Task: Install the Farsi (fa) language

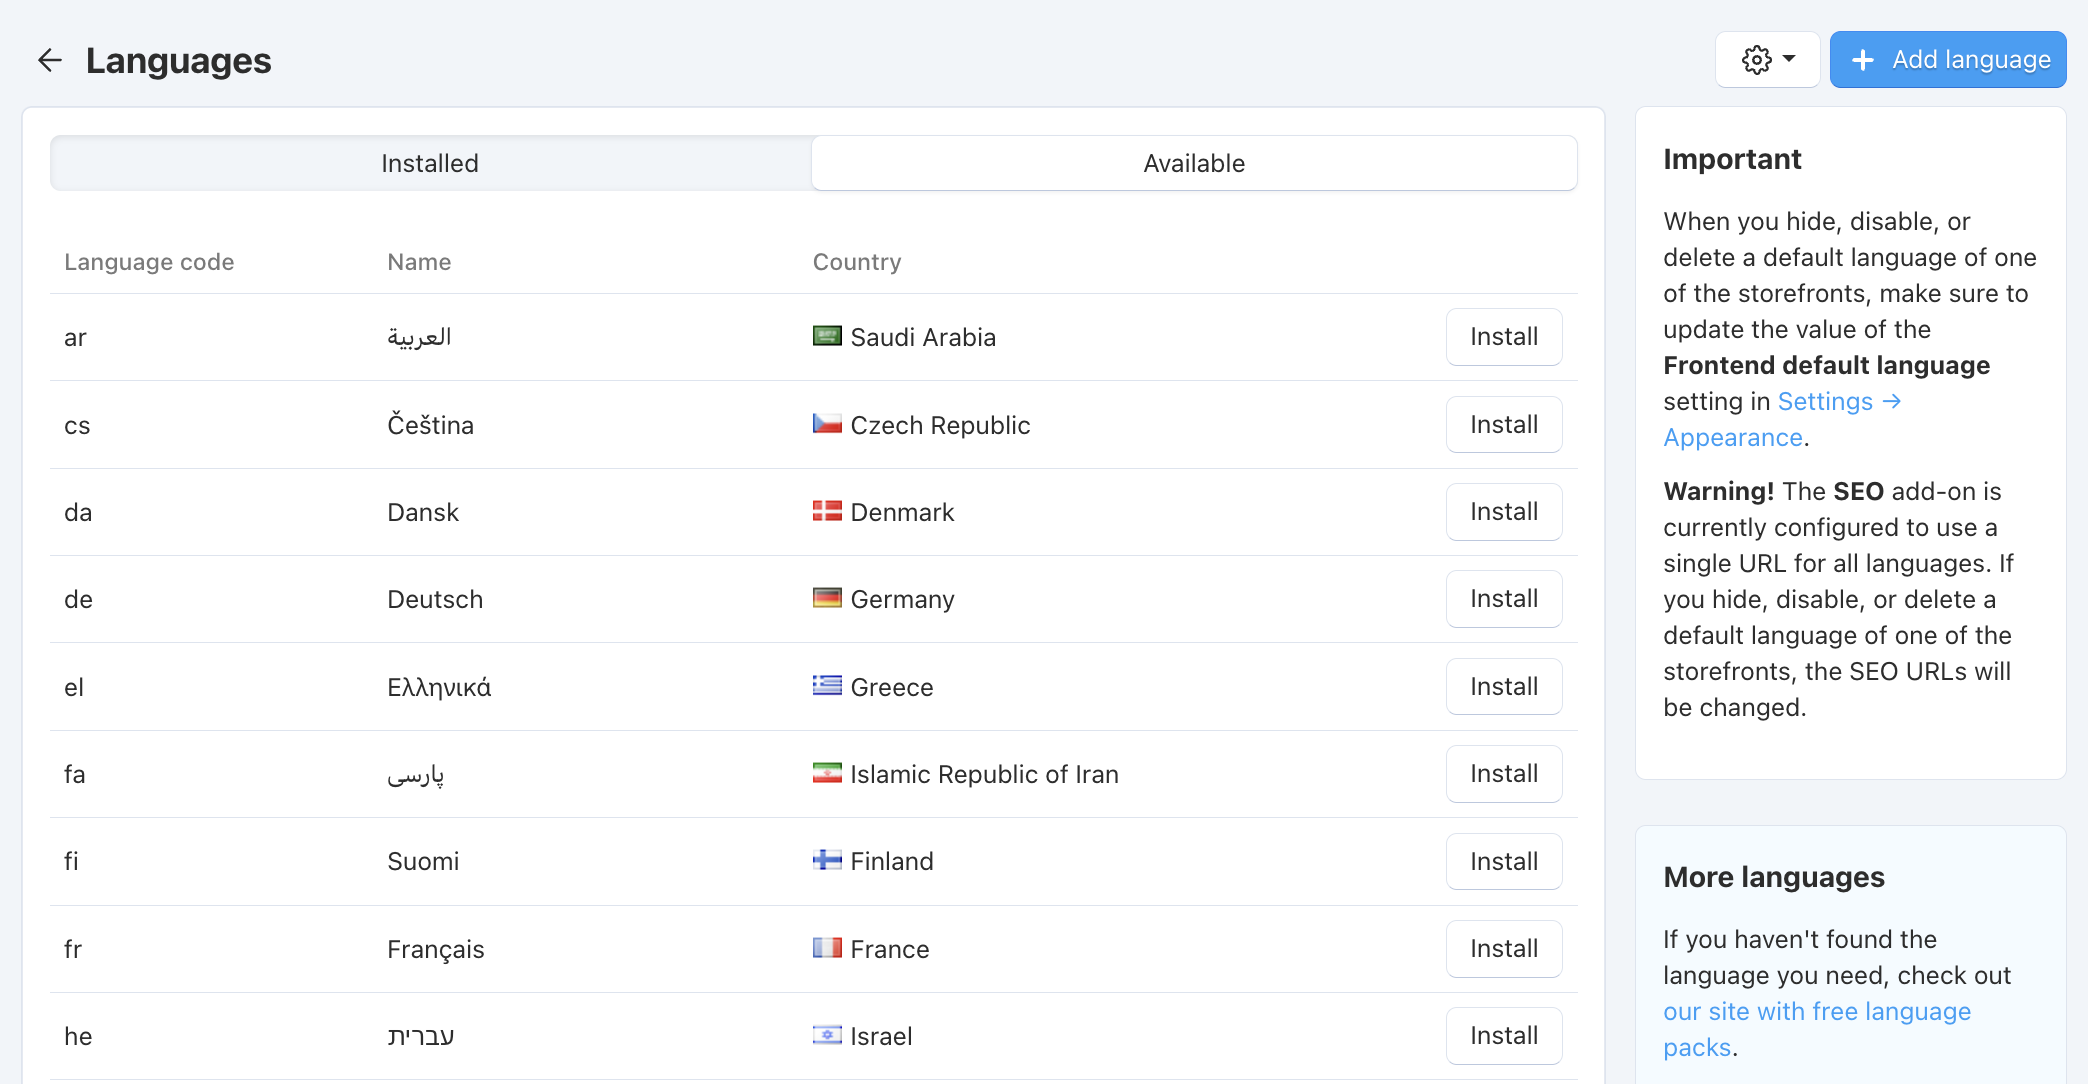Action: pyautogui.click(x=1504, y=774)
